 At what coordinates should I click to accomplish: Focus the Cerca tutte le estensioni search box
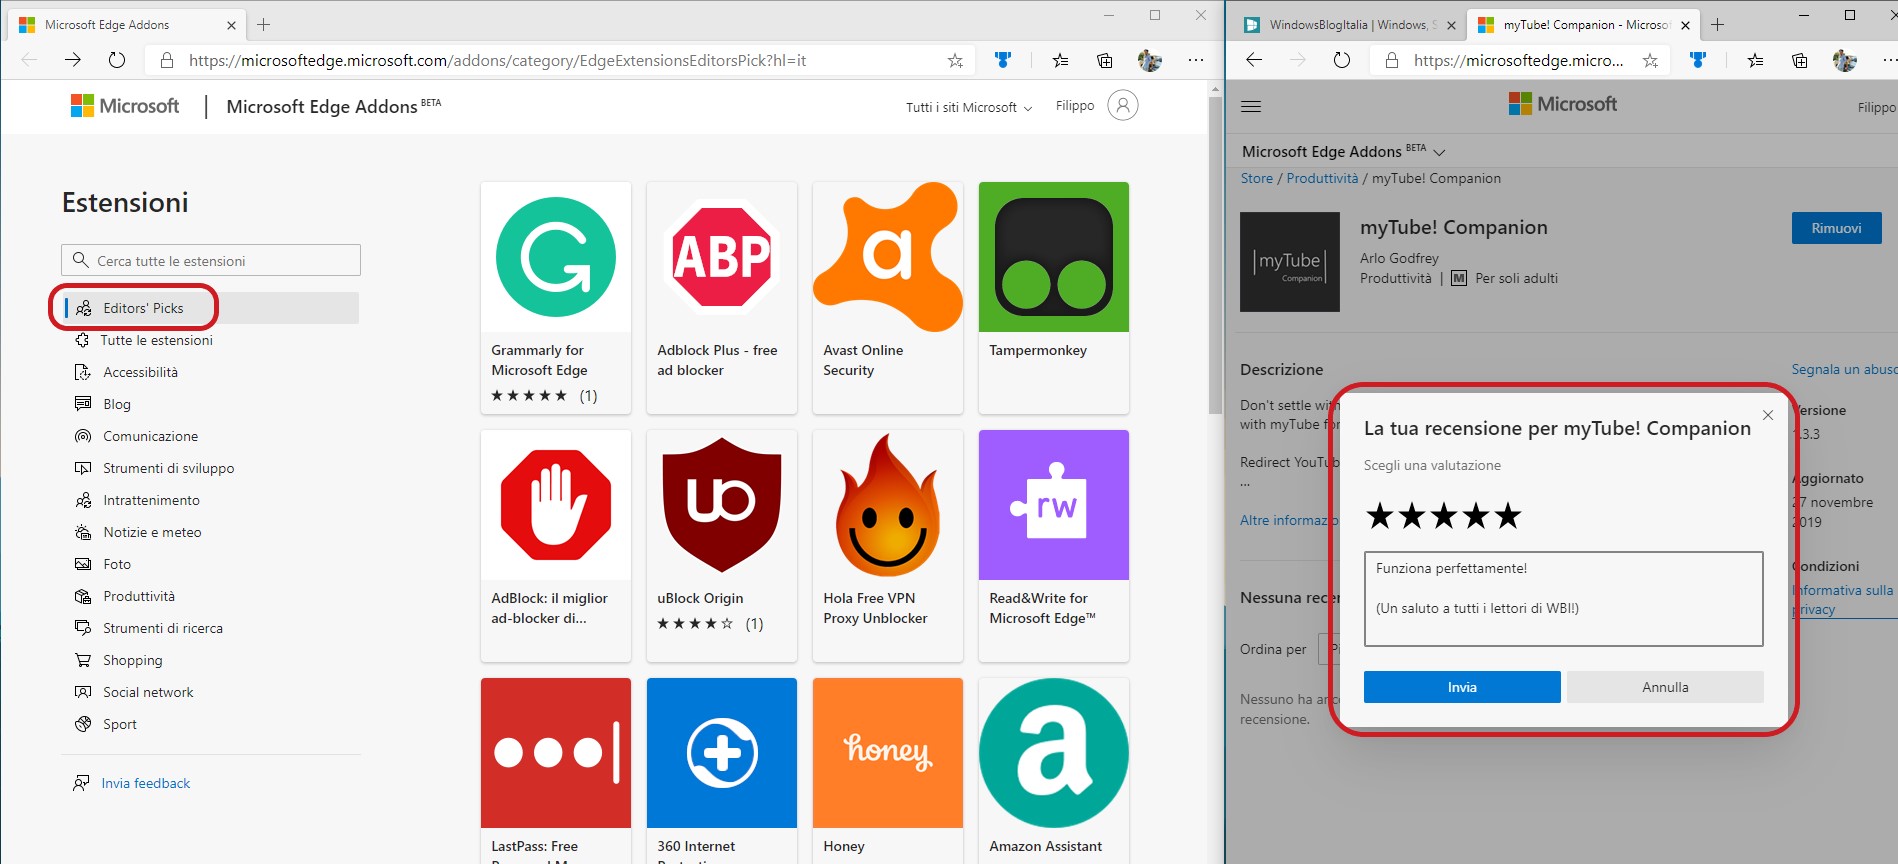[211, 260]
